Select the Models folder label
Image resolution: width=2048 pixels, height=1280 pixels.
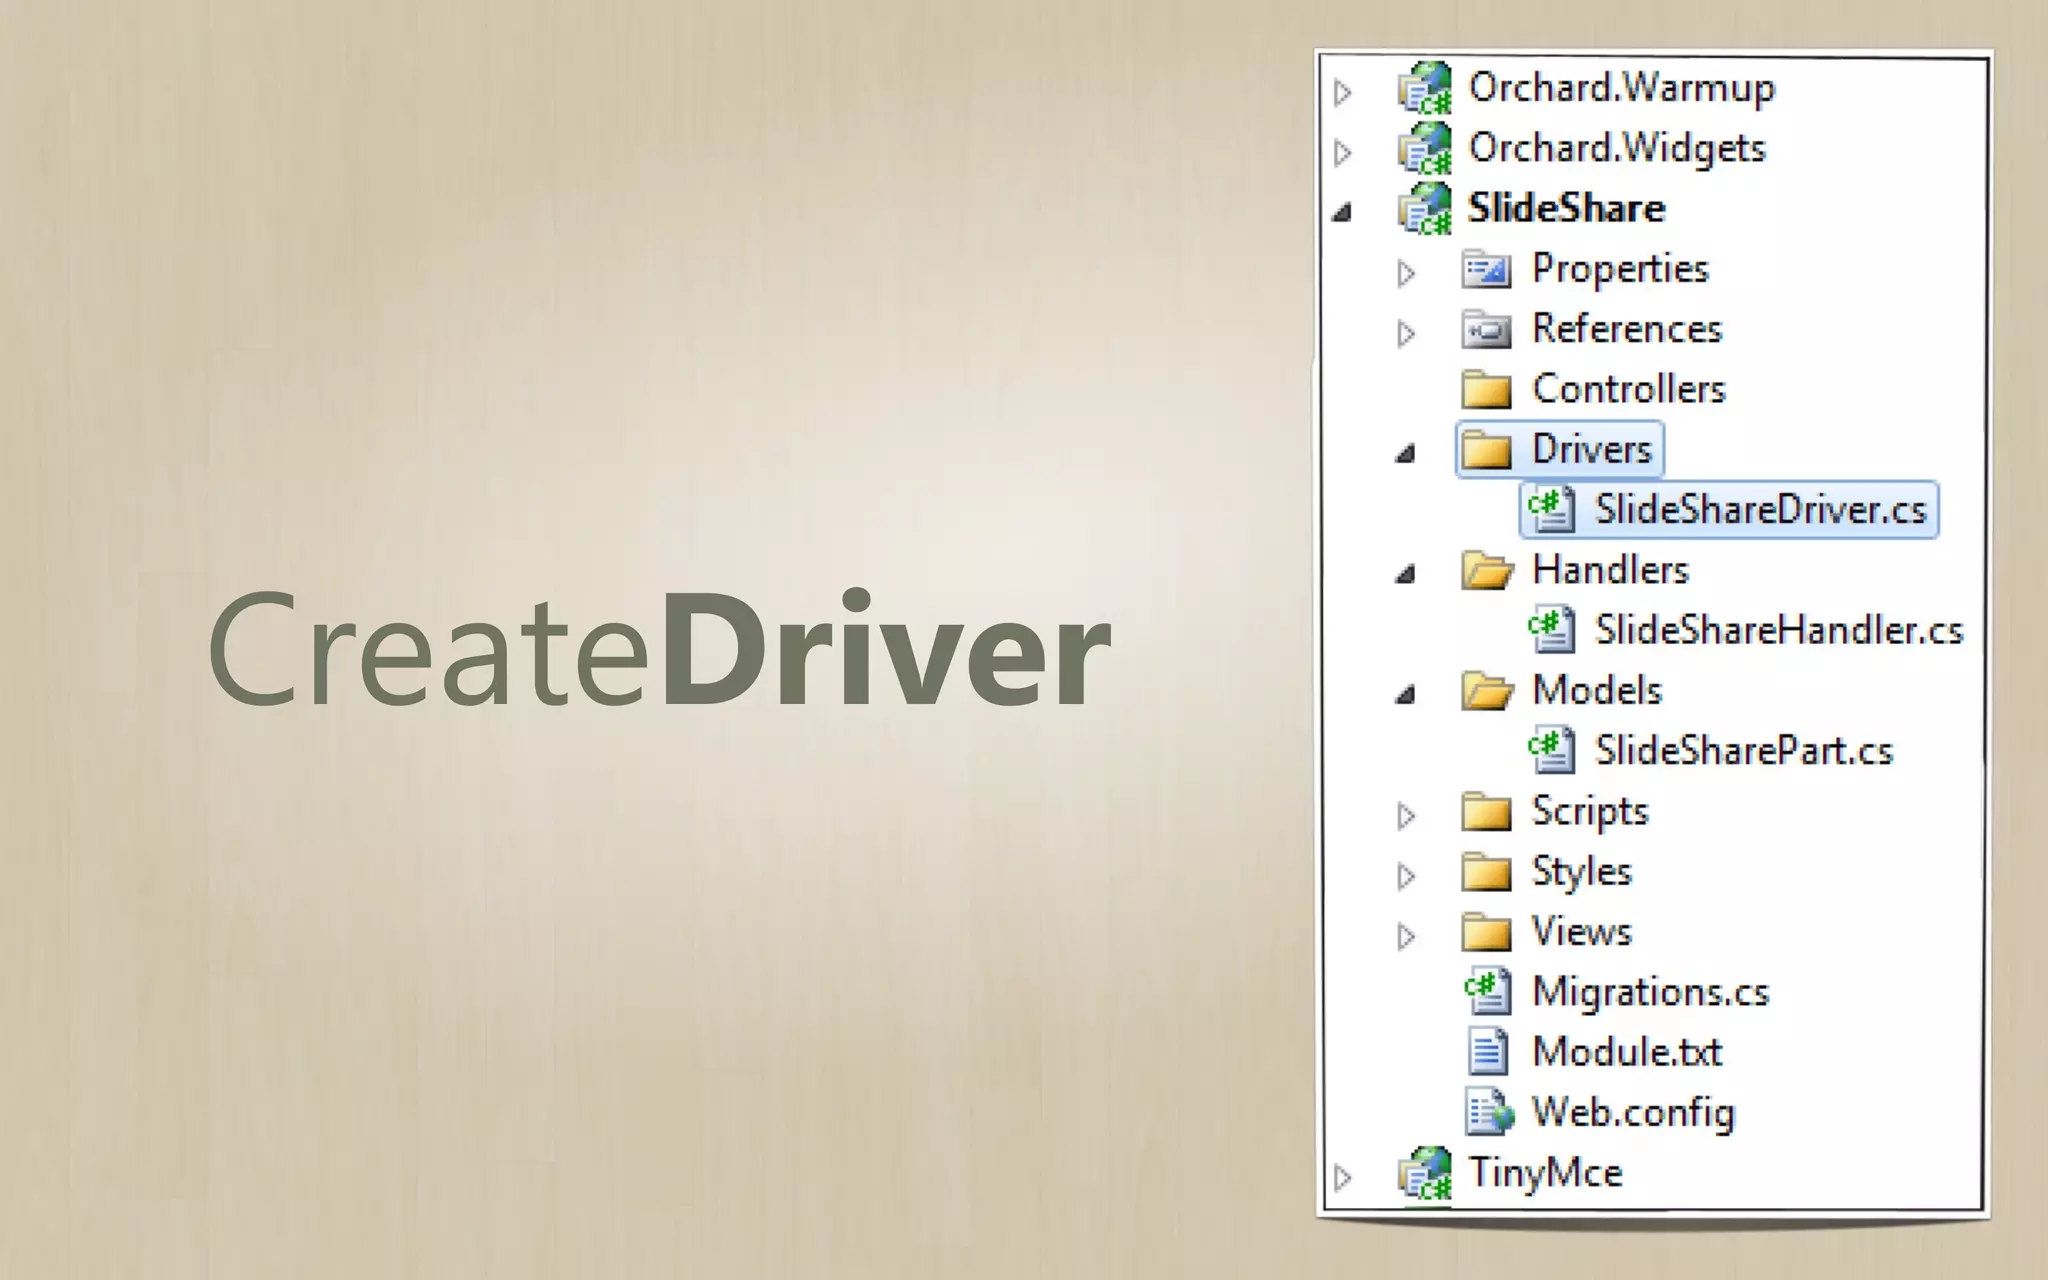point(1597,691)
